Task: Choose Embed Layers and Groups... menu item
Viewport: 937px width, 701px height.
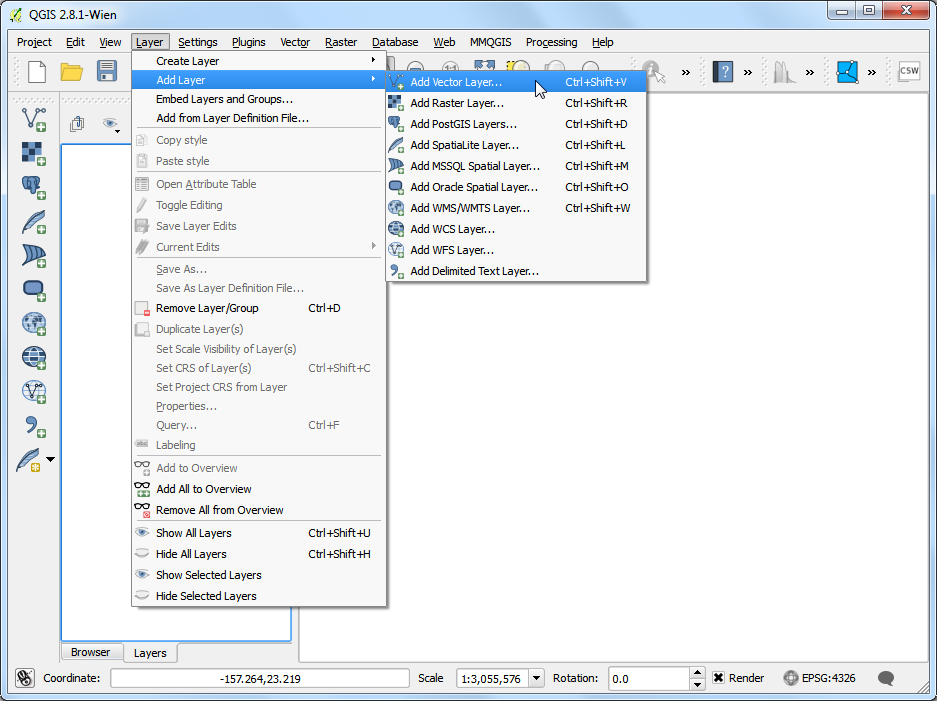Action: [x=259, y=99]
